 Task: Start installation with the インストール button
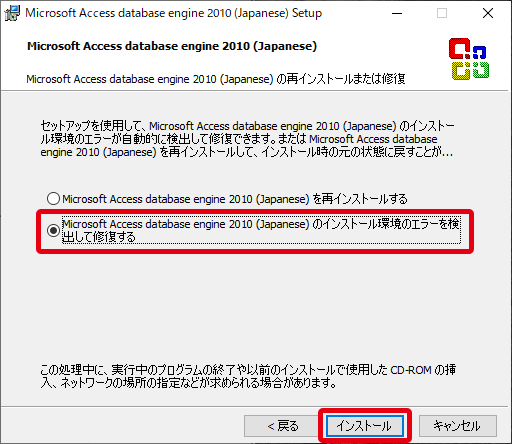coord(365,426)
